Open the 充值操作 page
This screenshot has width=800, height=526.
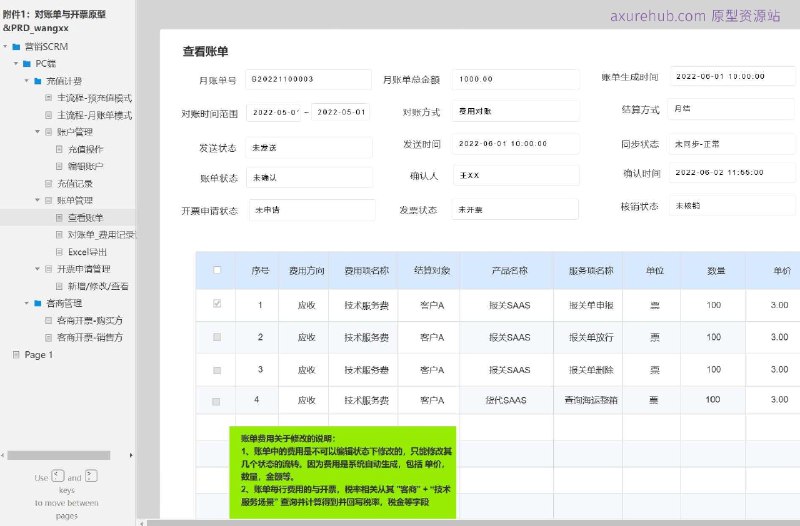(86, 149)
